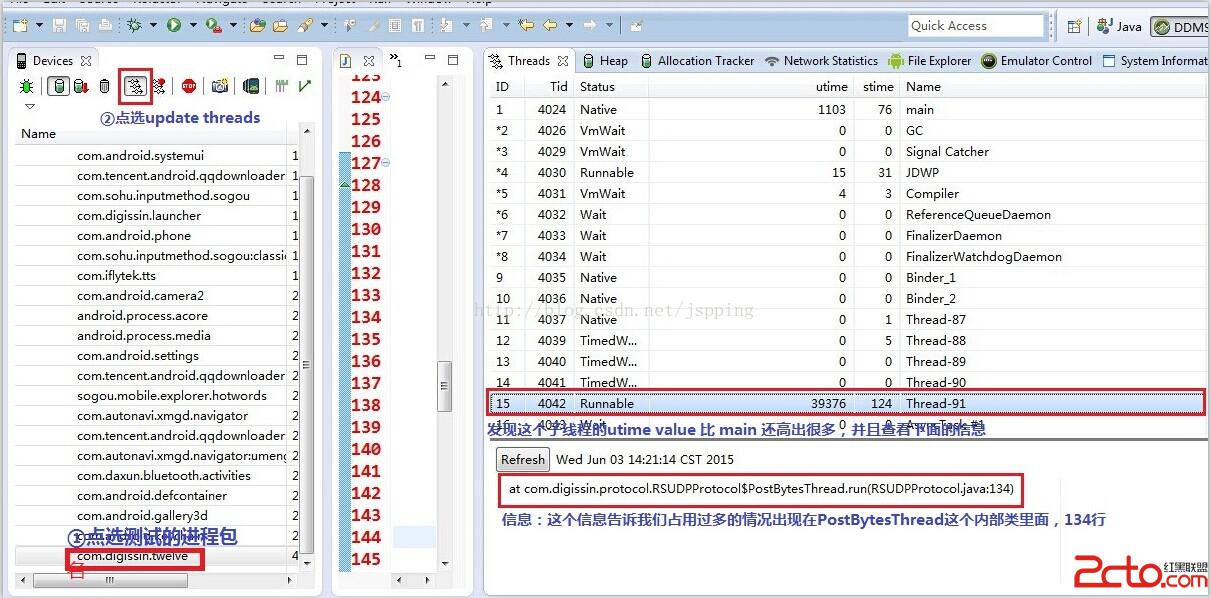Screen dimensions: 1211x598
Task: Click the New file icon in main toolbar
Action: (x=20, y=25)
